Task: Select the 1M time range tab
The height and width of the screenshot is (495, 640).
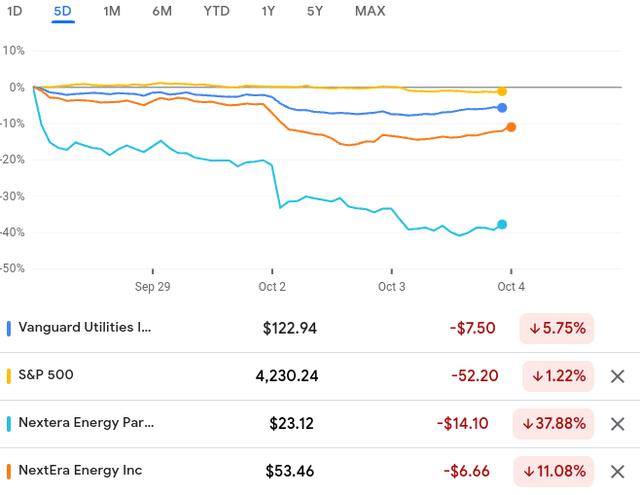Action: pos(113,11)
